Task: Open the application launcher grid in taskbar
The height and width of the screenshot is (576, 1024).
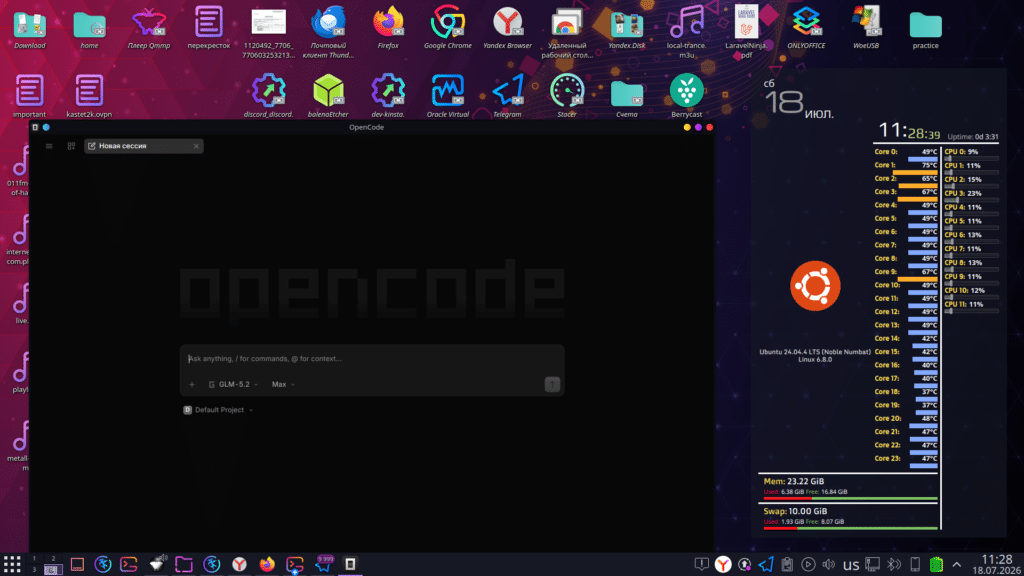Action: (12, 564)
